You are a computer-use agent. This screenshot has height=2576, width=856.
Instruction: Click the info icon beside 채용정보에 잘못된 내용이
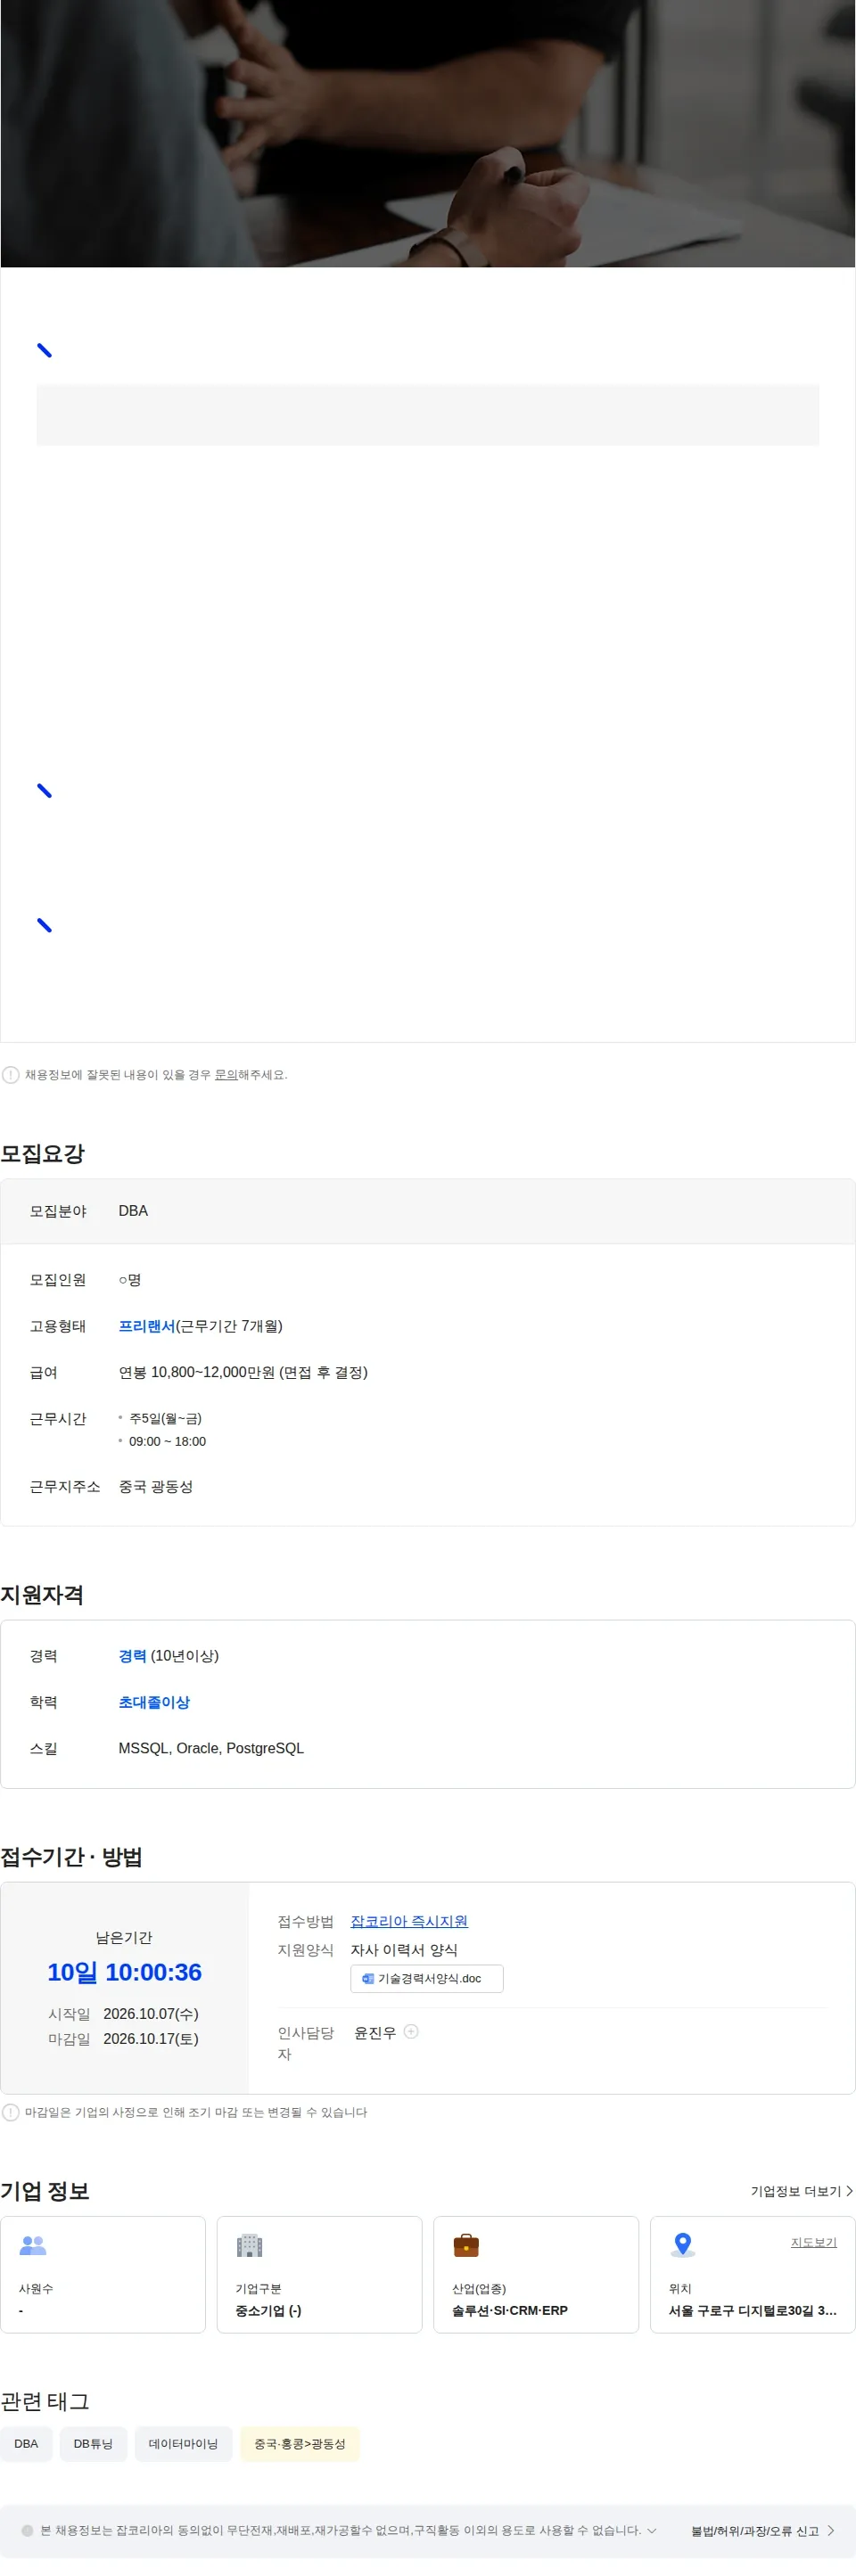[x=11, y=1075]
